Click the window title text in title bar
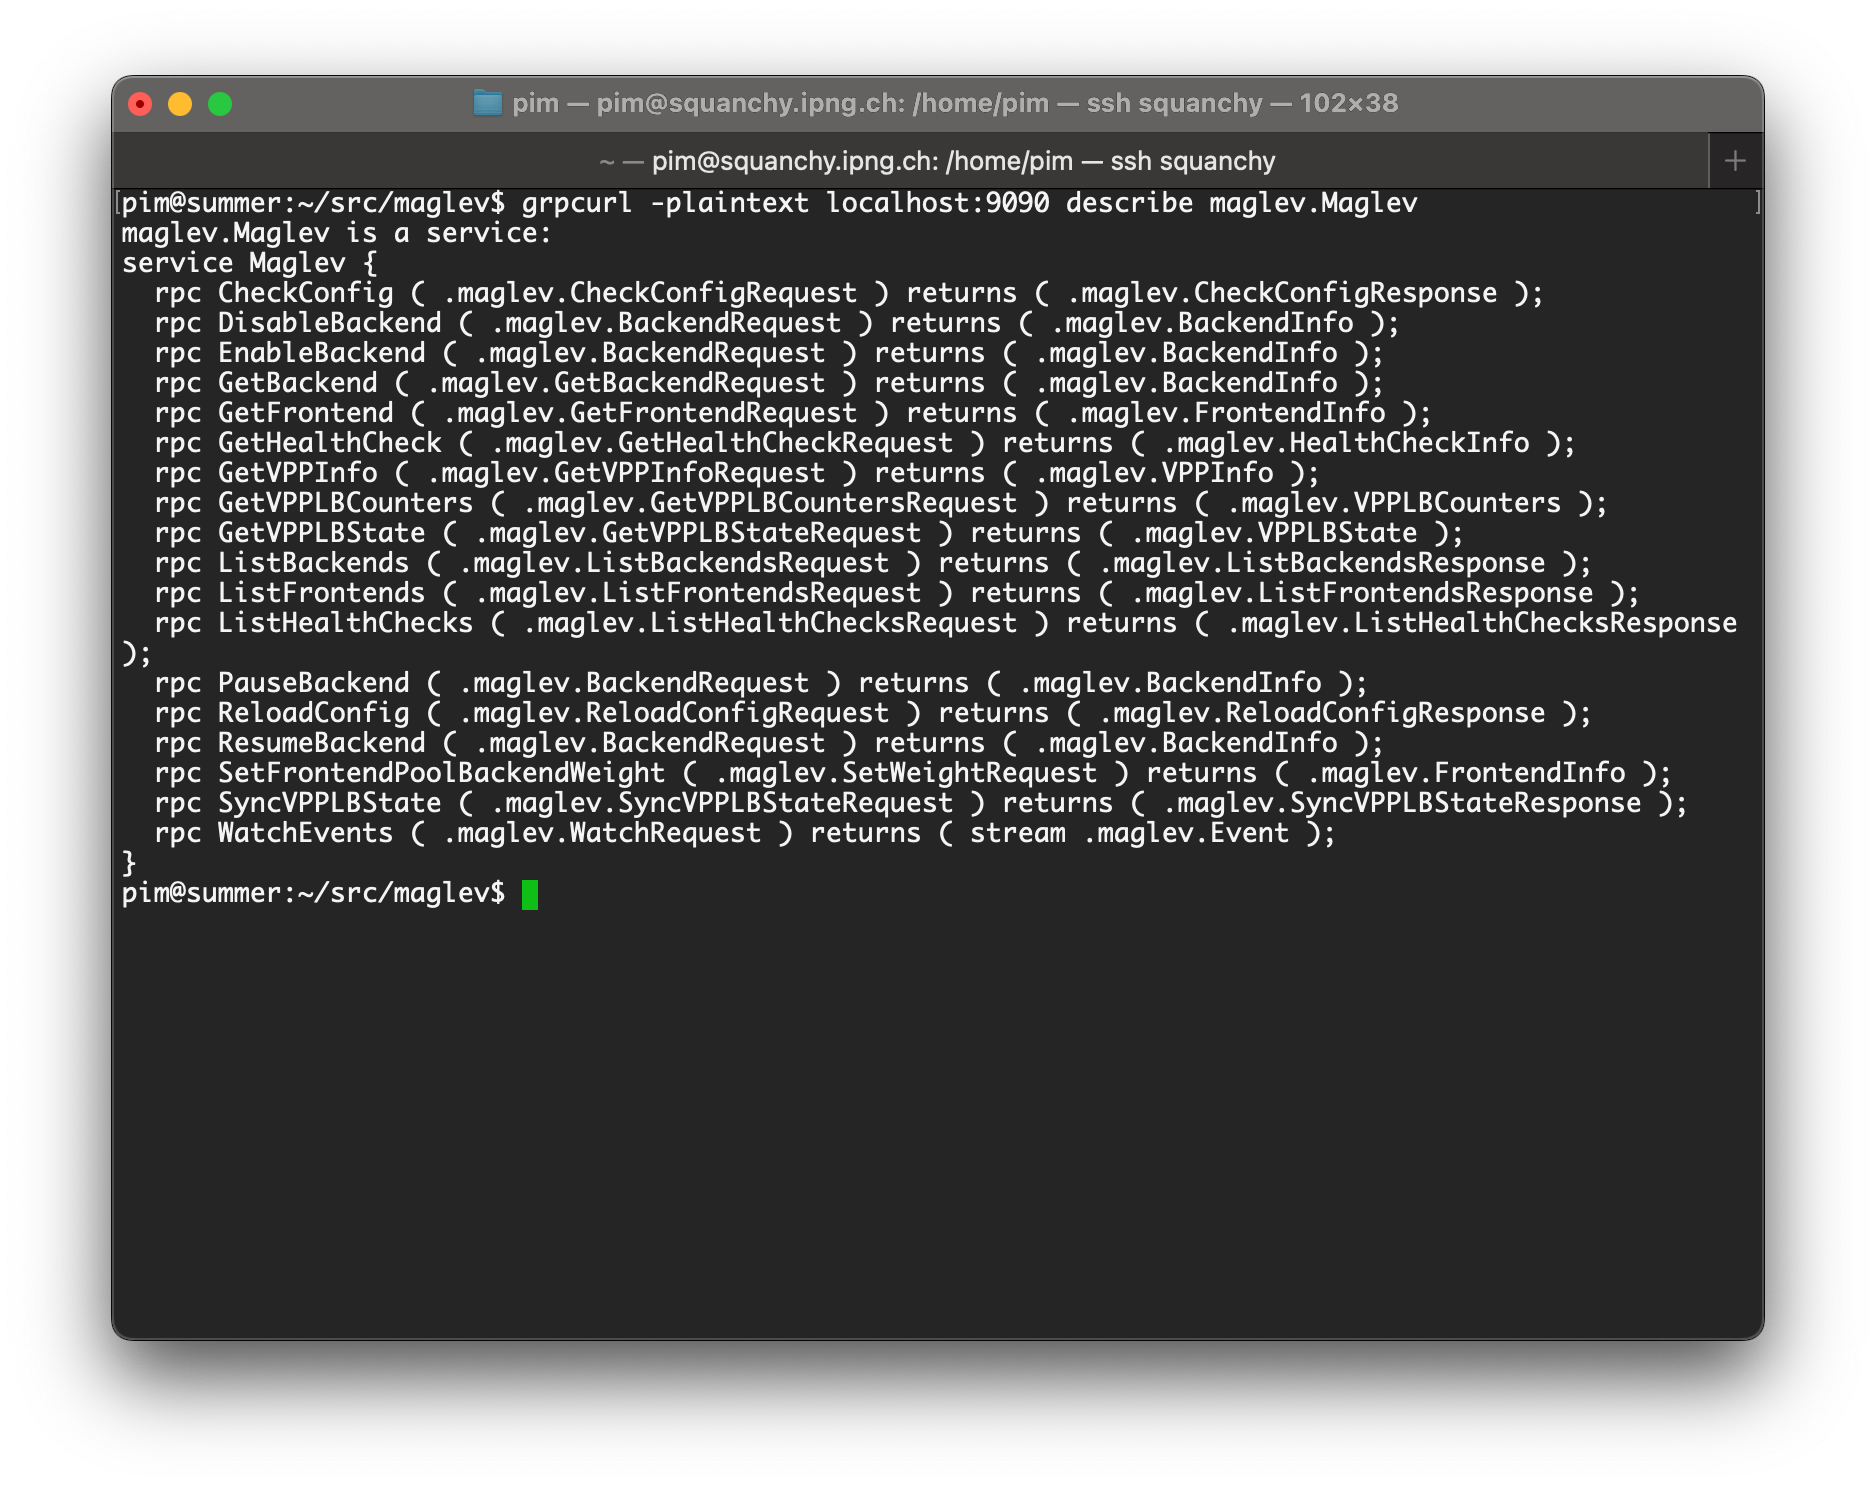 954,103
